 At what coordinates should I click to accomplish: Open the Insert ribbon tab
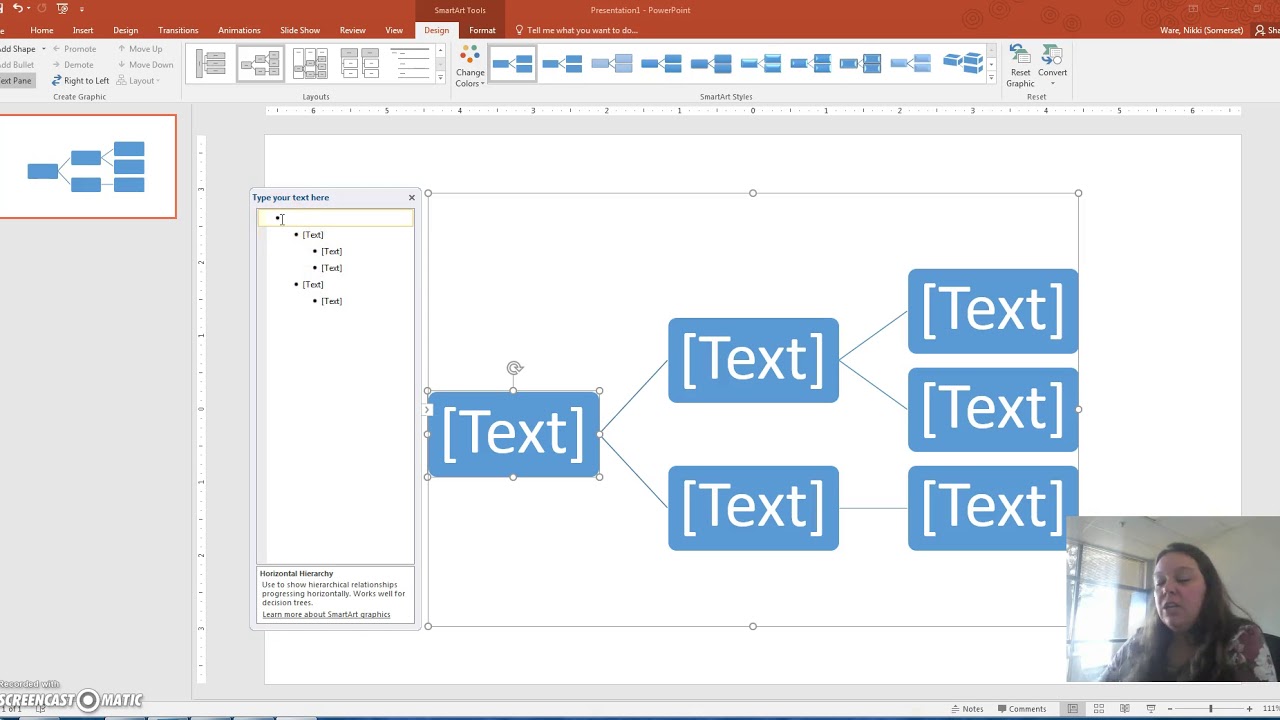pos(83,30)
